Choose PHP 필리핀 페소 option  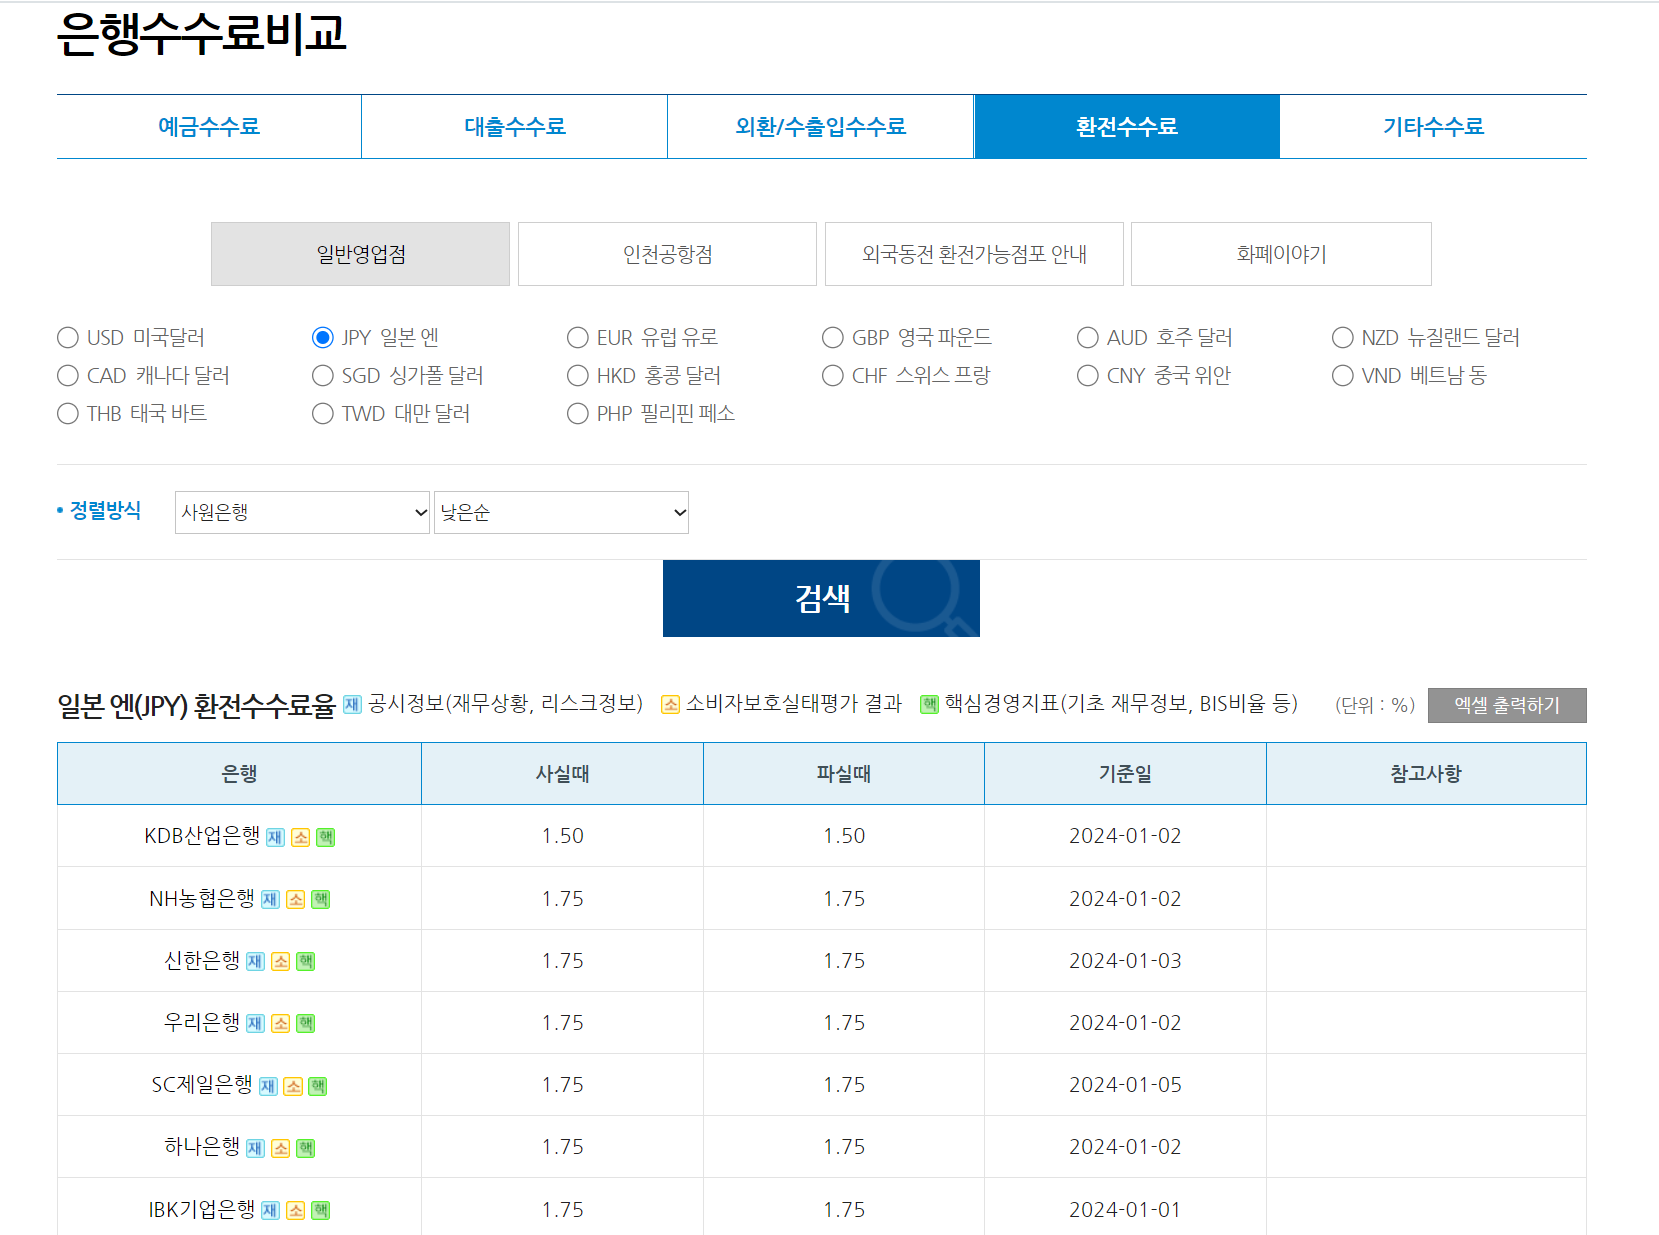click(578, 414)
